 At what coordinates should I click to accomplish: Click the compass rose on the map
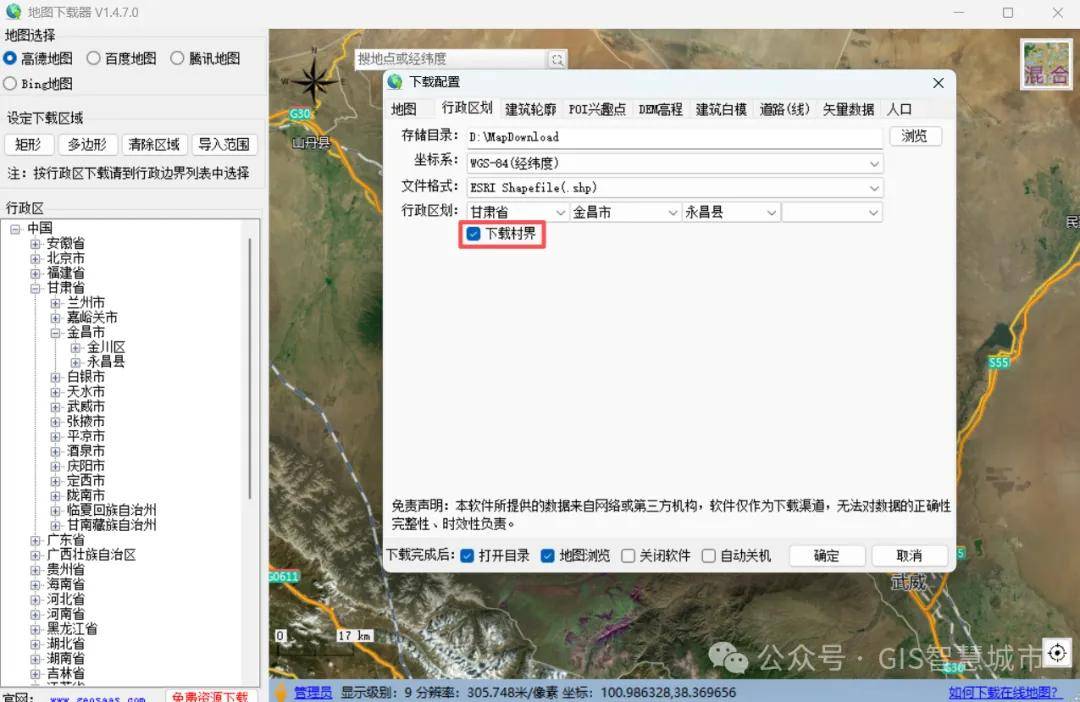click(314, 80)
